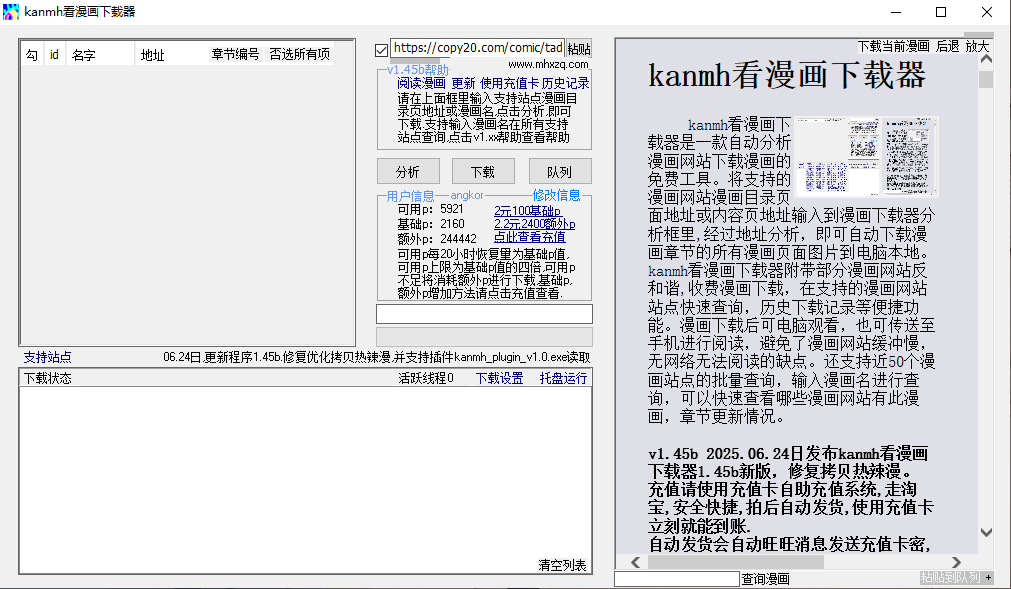The width and height of the screenshot is (1011, 589).
Task: Click the 勾 column header in the list
Action: click(32, 55)
